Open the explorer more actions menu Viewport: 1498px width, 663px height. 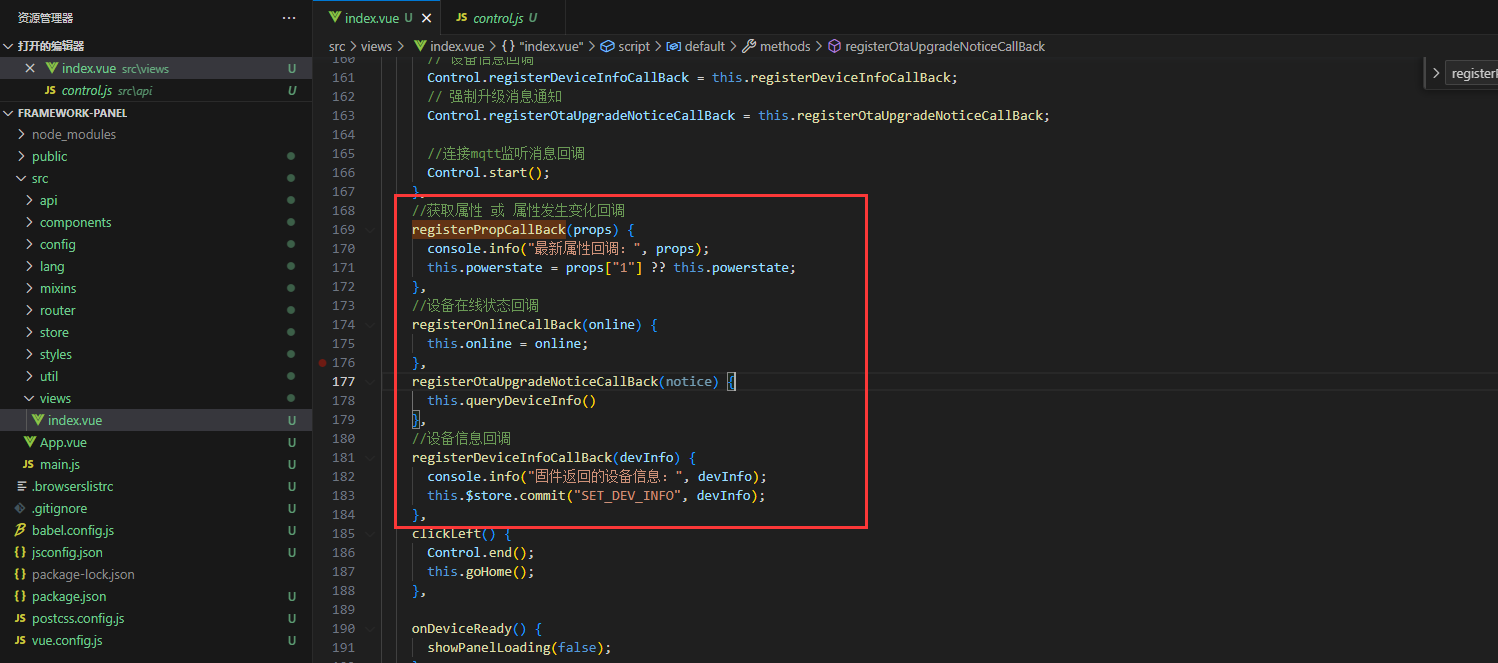[x=289, y=18]
